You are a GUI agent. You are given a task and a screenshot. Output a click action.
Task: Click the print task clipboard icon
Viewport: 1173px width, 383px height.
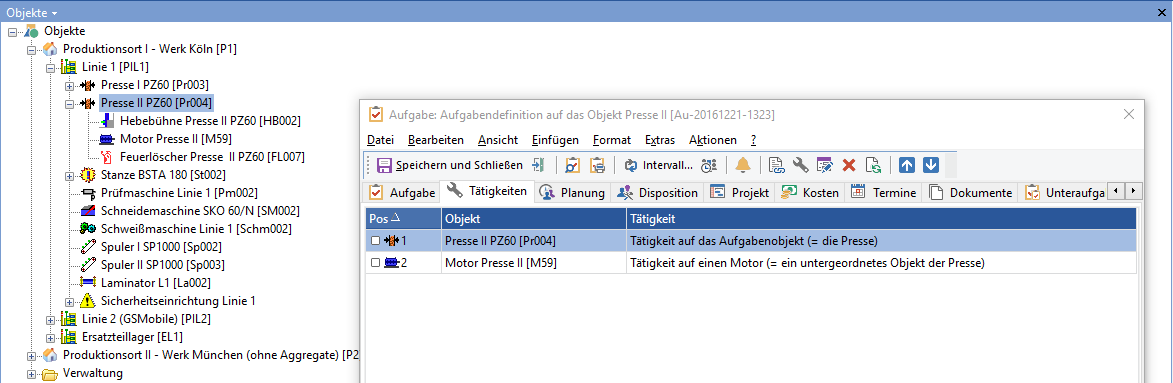coord(597,165)
